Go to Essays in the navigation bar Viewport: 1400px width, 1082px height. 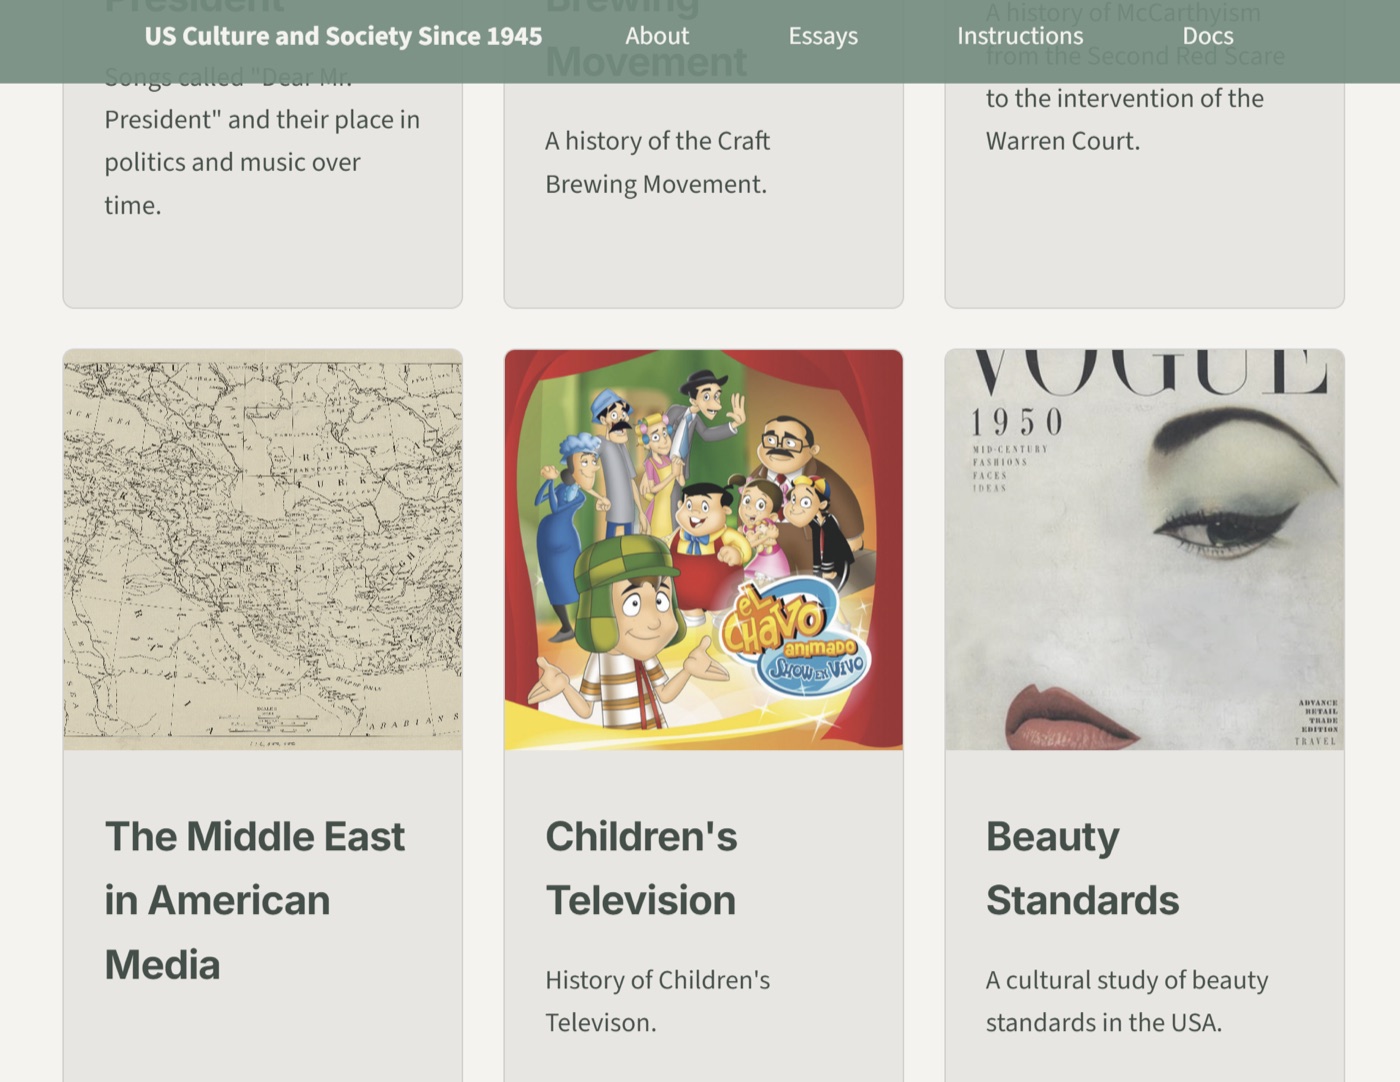[823, 36]
